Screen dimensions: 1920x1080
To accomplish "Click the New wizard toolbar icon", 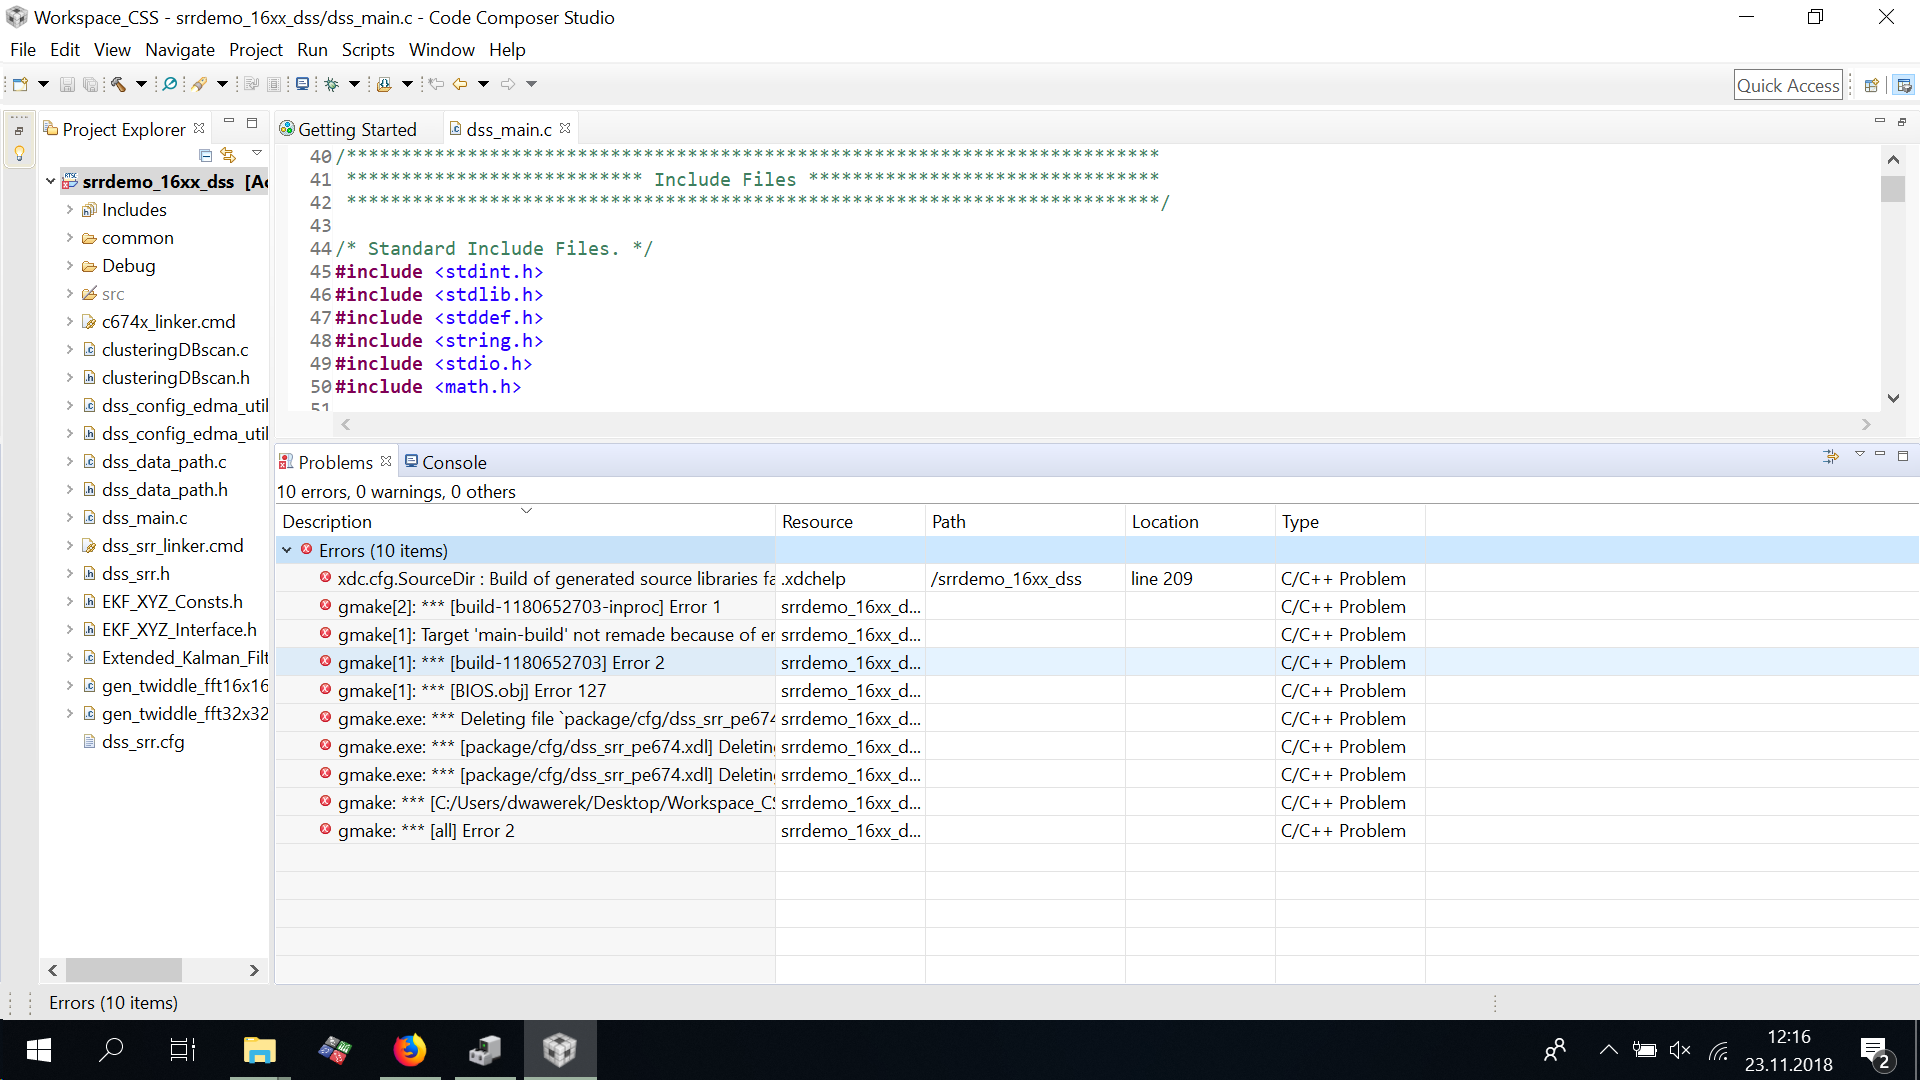I will click(20, 84).
